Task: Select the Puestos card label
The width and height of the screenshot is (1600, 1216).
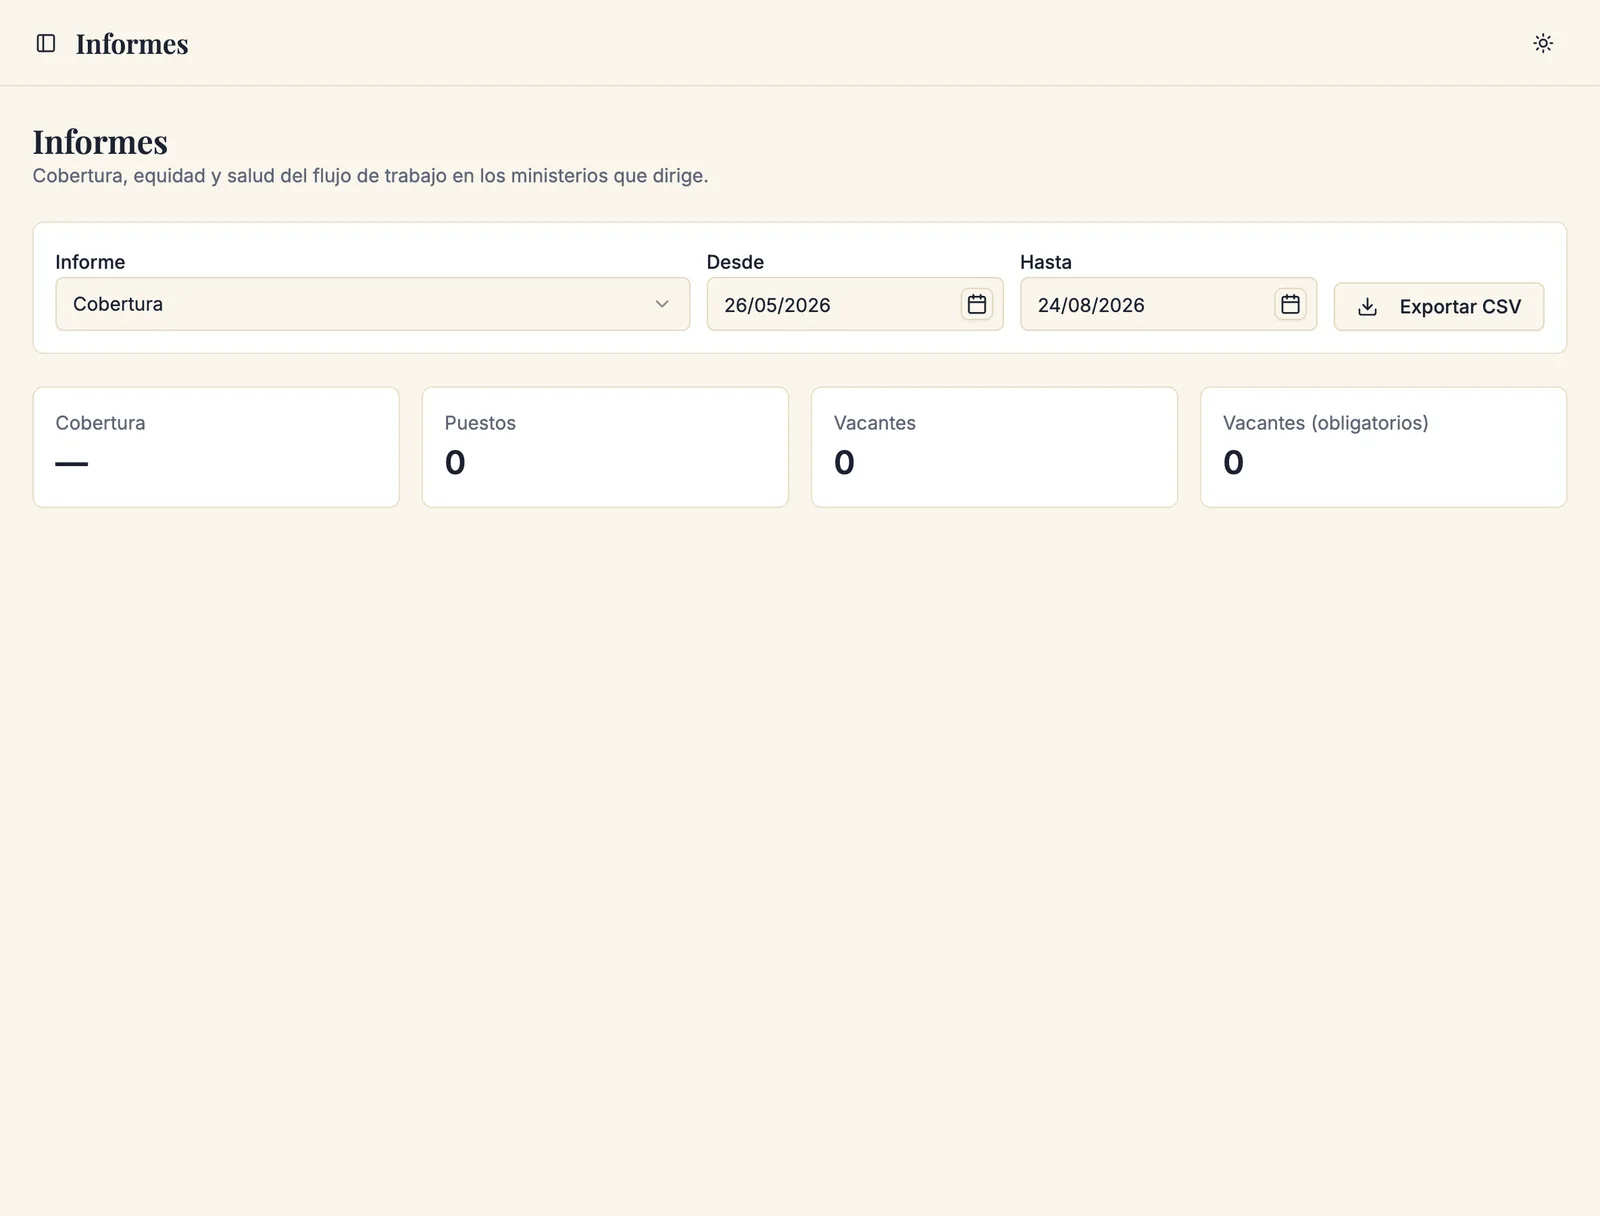Action: (x=480, y=423)
